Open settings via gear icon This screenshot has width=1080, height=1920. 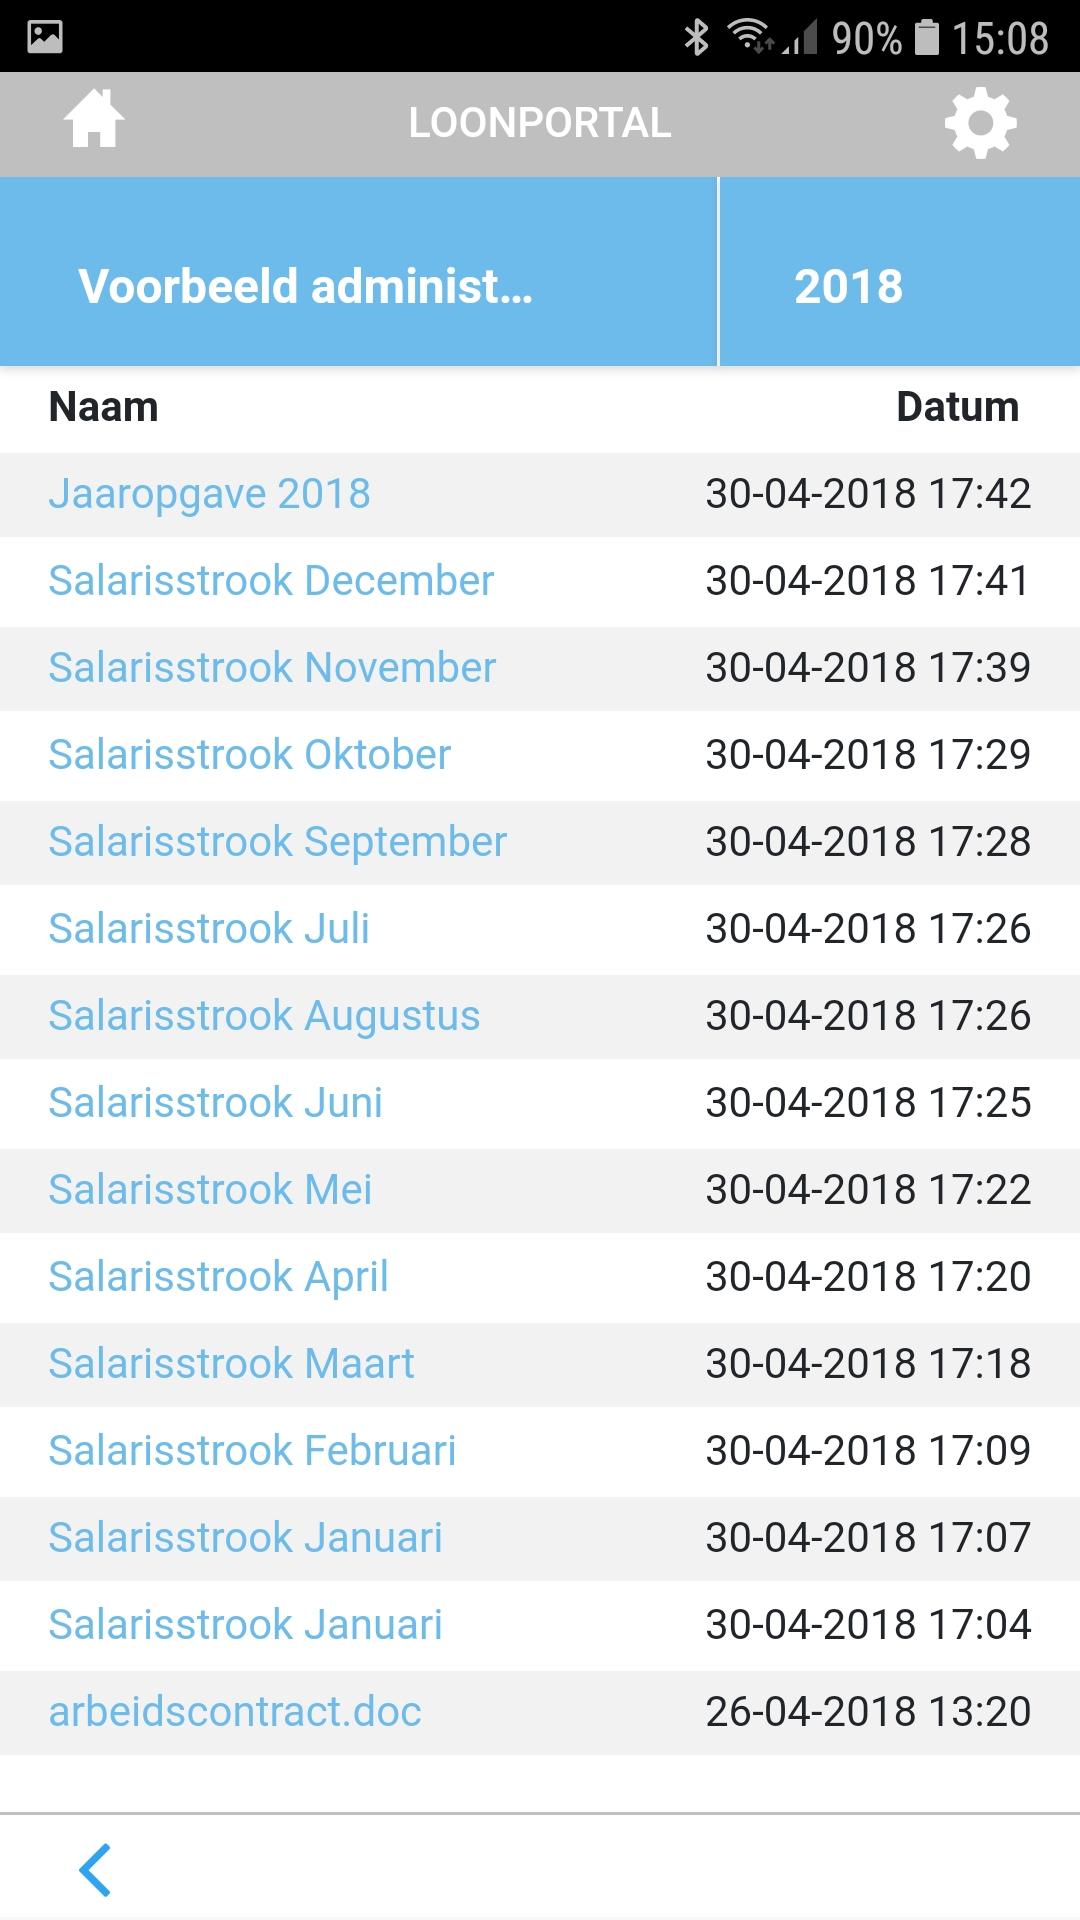[x=980, y=123]
